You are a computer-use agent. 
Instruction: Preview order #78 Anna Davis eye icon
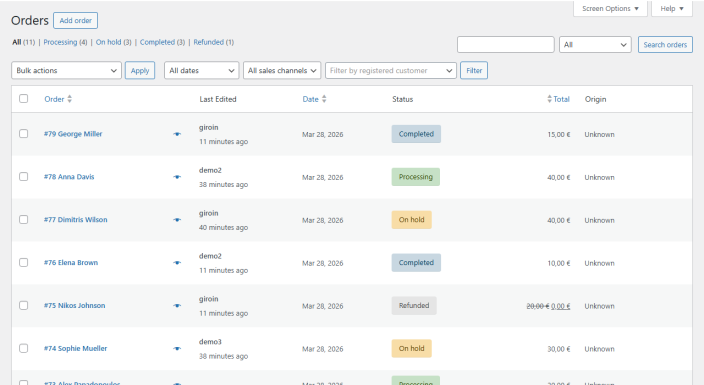(177, 177)
